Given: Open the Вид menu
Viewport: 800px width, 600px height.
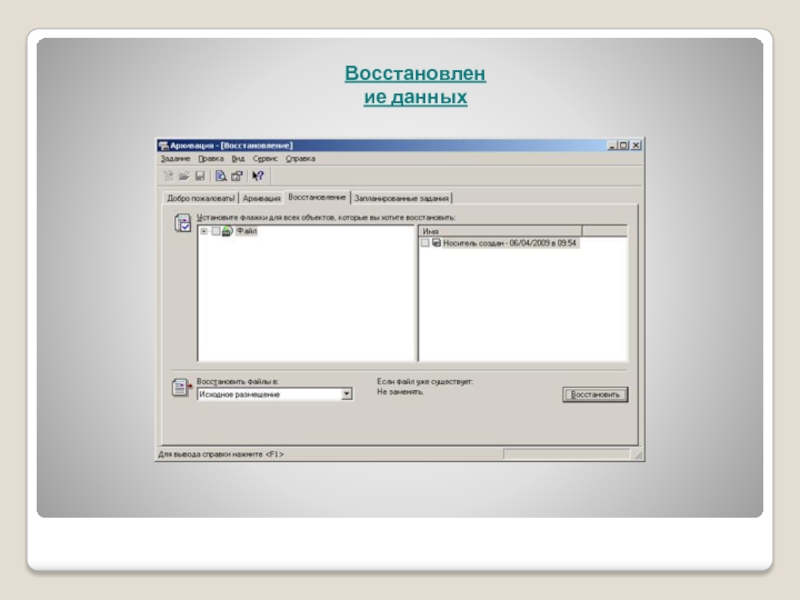Looking at the screenshot, I should pos(238,159).
